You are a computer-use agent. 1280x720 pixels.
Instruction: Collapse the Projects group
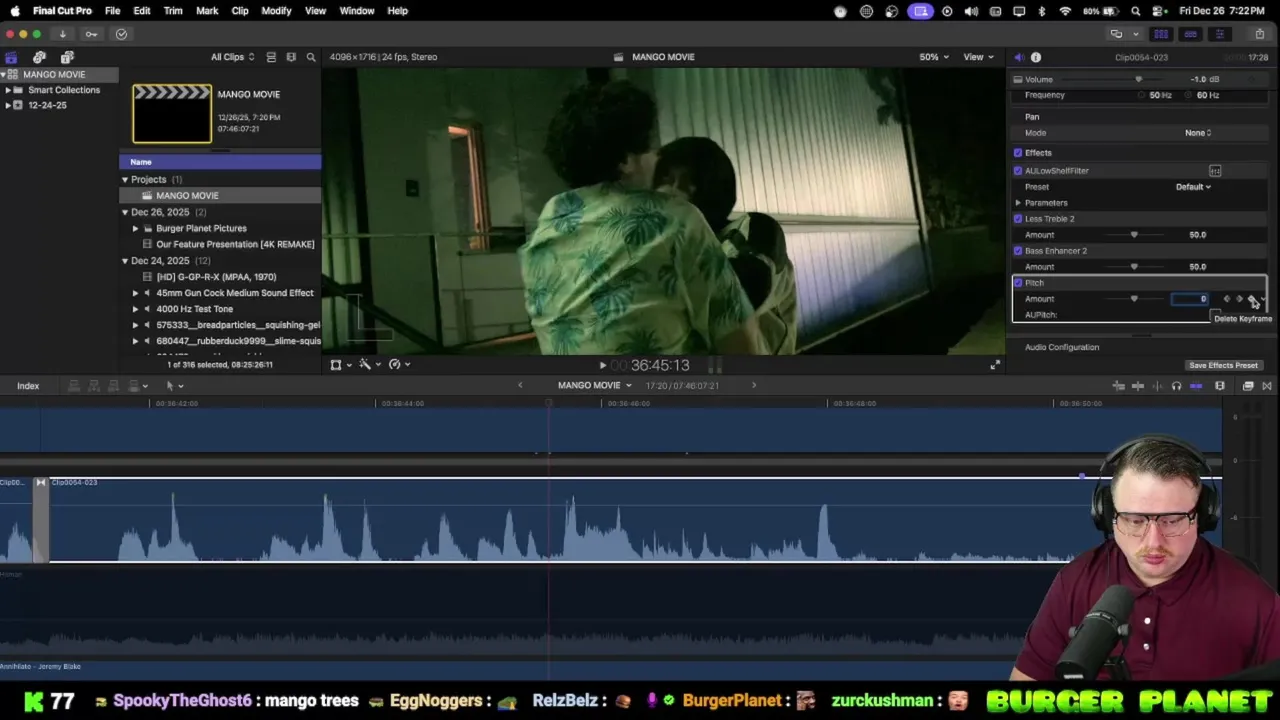pyautogui.click(x=125, y=180)
